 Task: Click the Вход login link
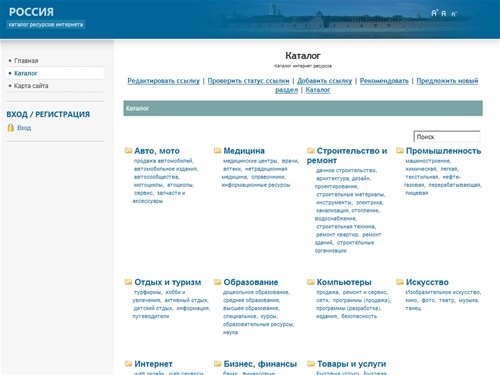point(24,128)
